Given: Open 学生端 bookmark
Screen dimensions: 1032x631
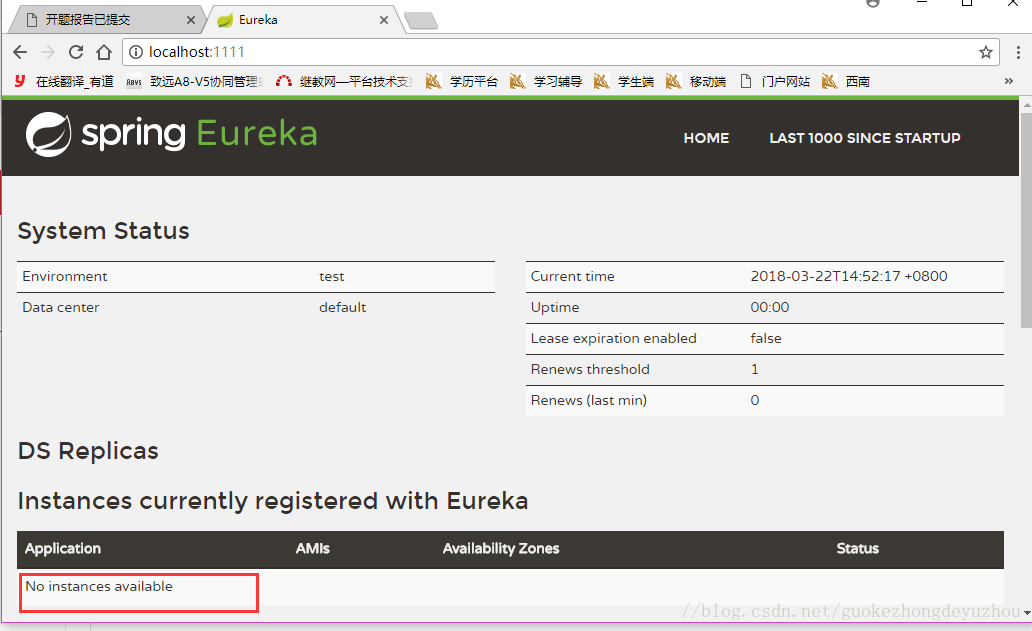Looking at the screenshot, I should click(x=624, y=81).
